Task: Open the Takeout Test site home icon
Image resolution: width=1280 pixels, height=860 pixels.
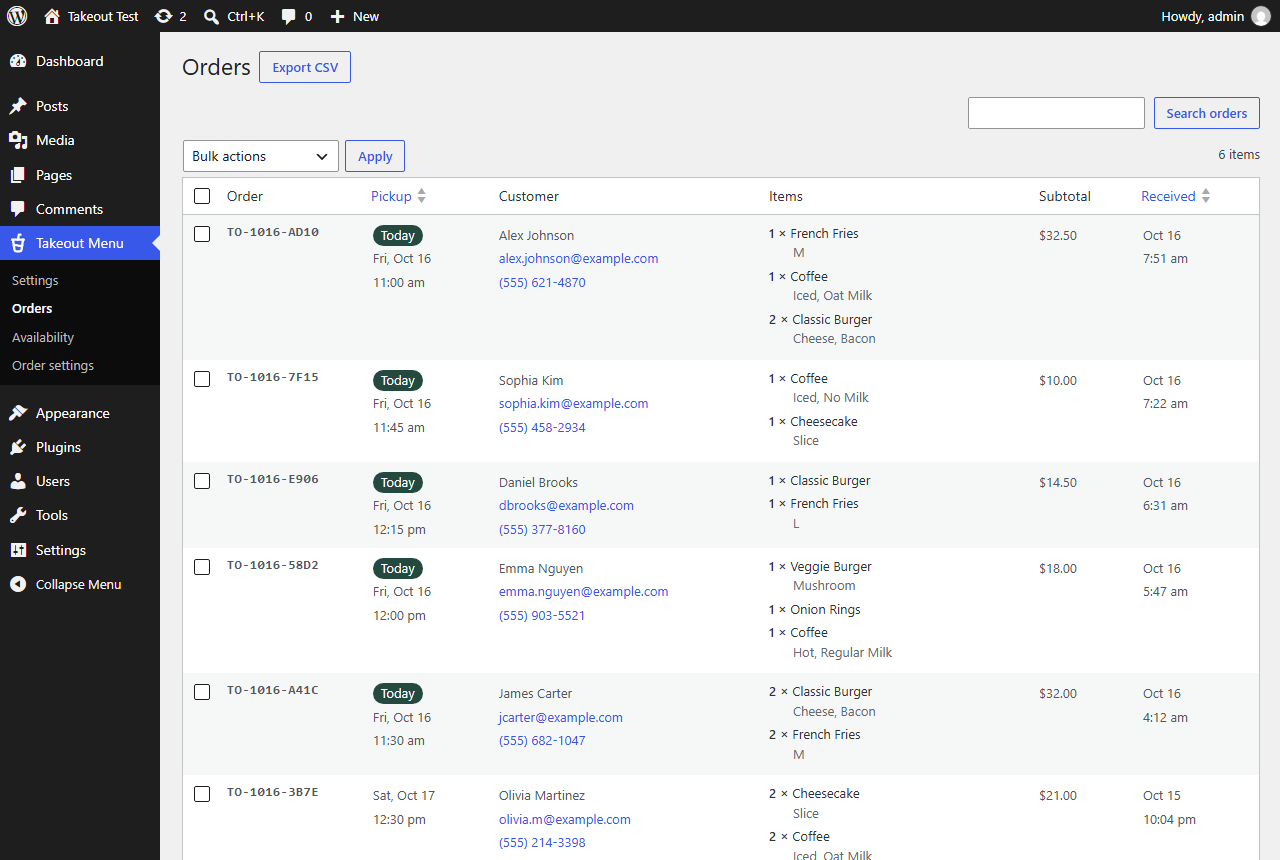Action: pos(52,16)
